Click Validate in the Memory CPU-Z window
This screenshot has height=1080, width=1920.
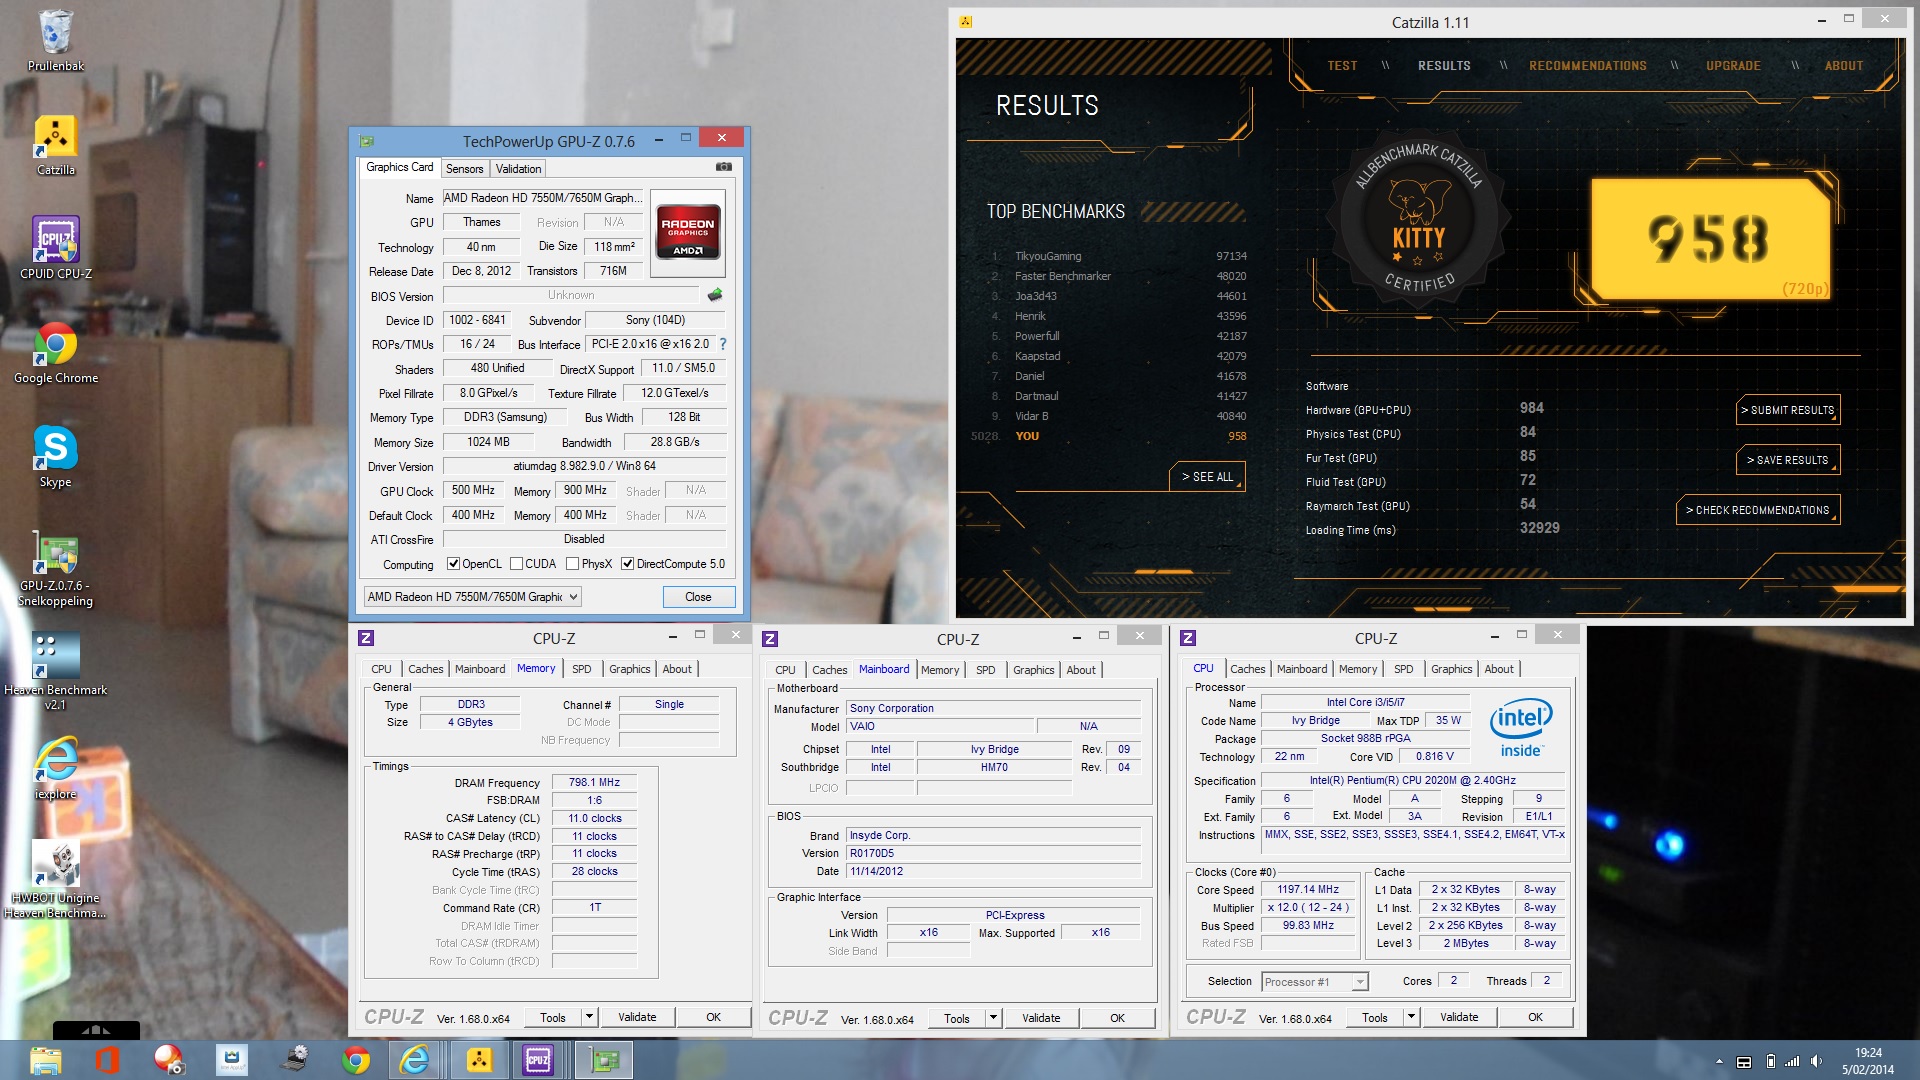[637, 1017]
